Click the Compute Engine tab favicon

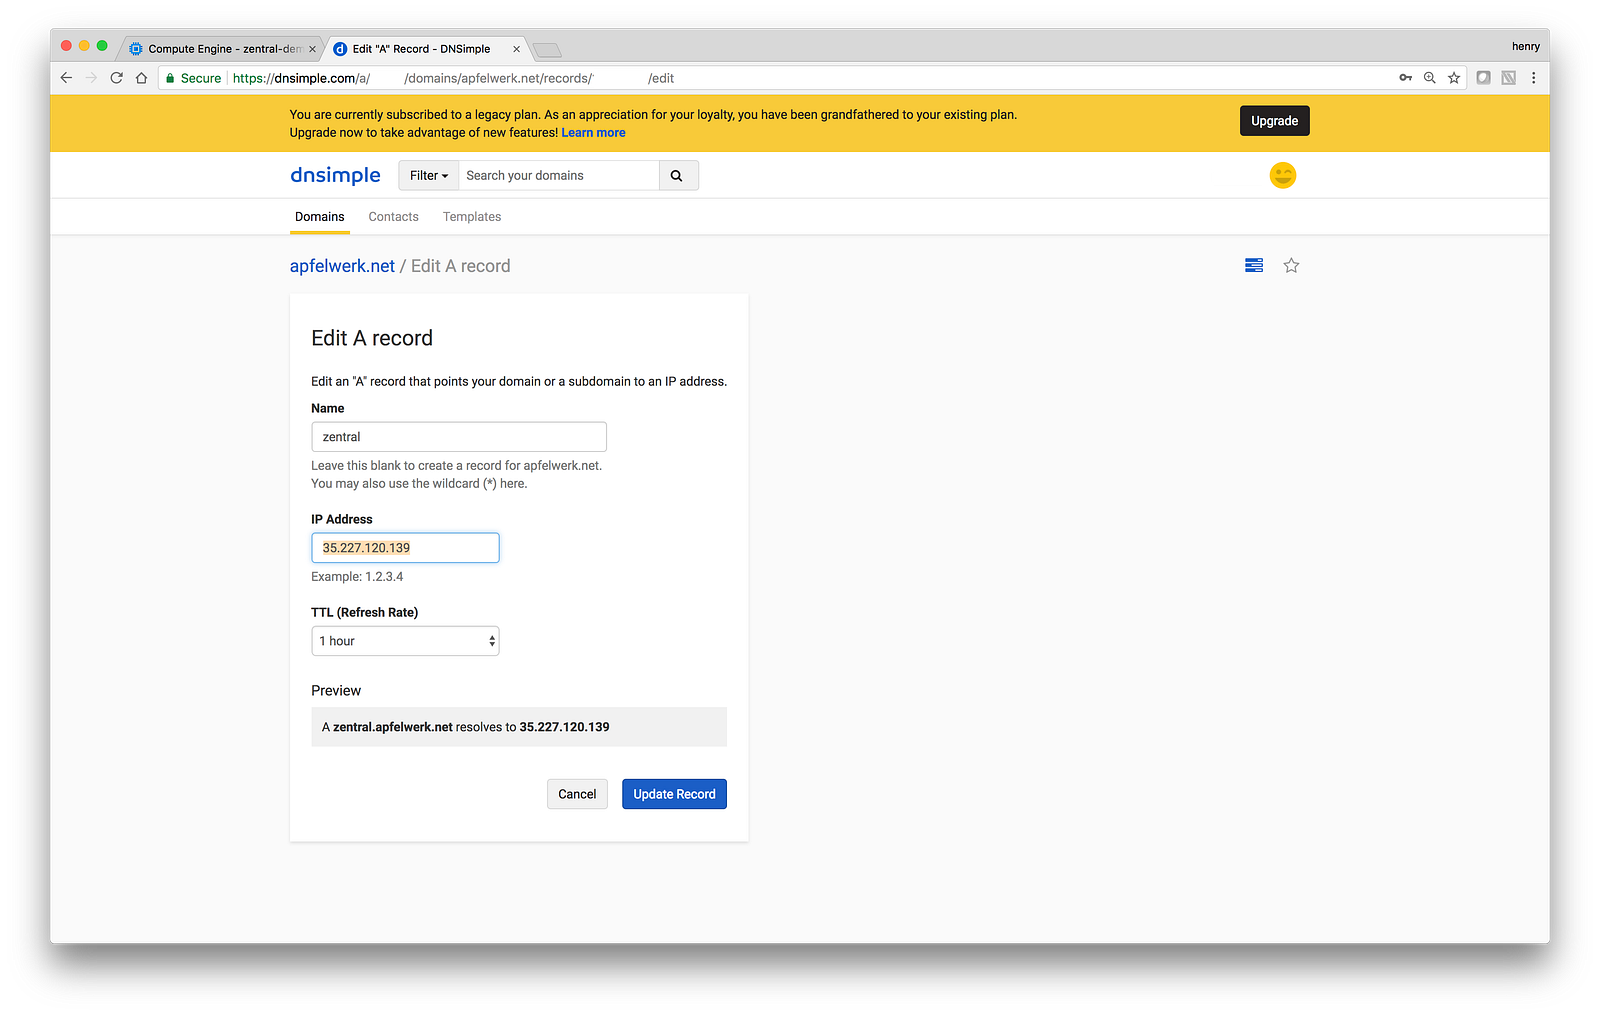point(136,49)
